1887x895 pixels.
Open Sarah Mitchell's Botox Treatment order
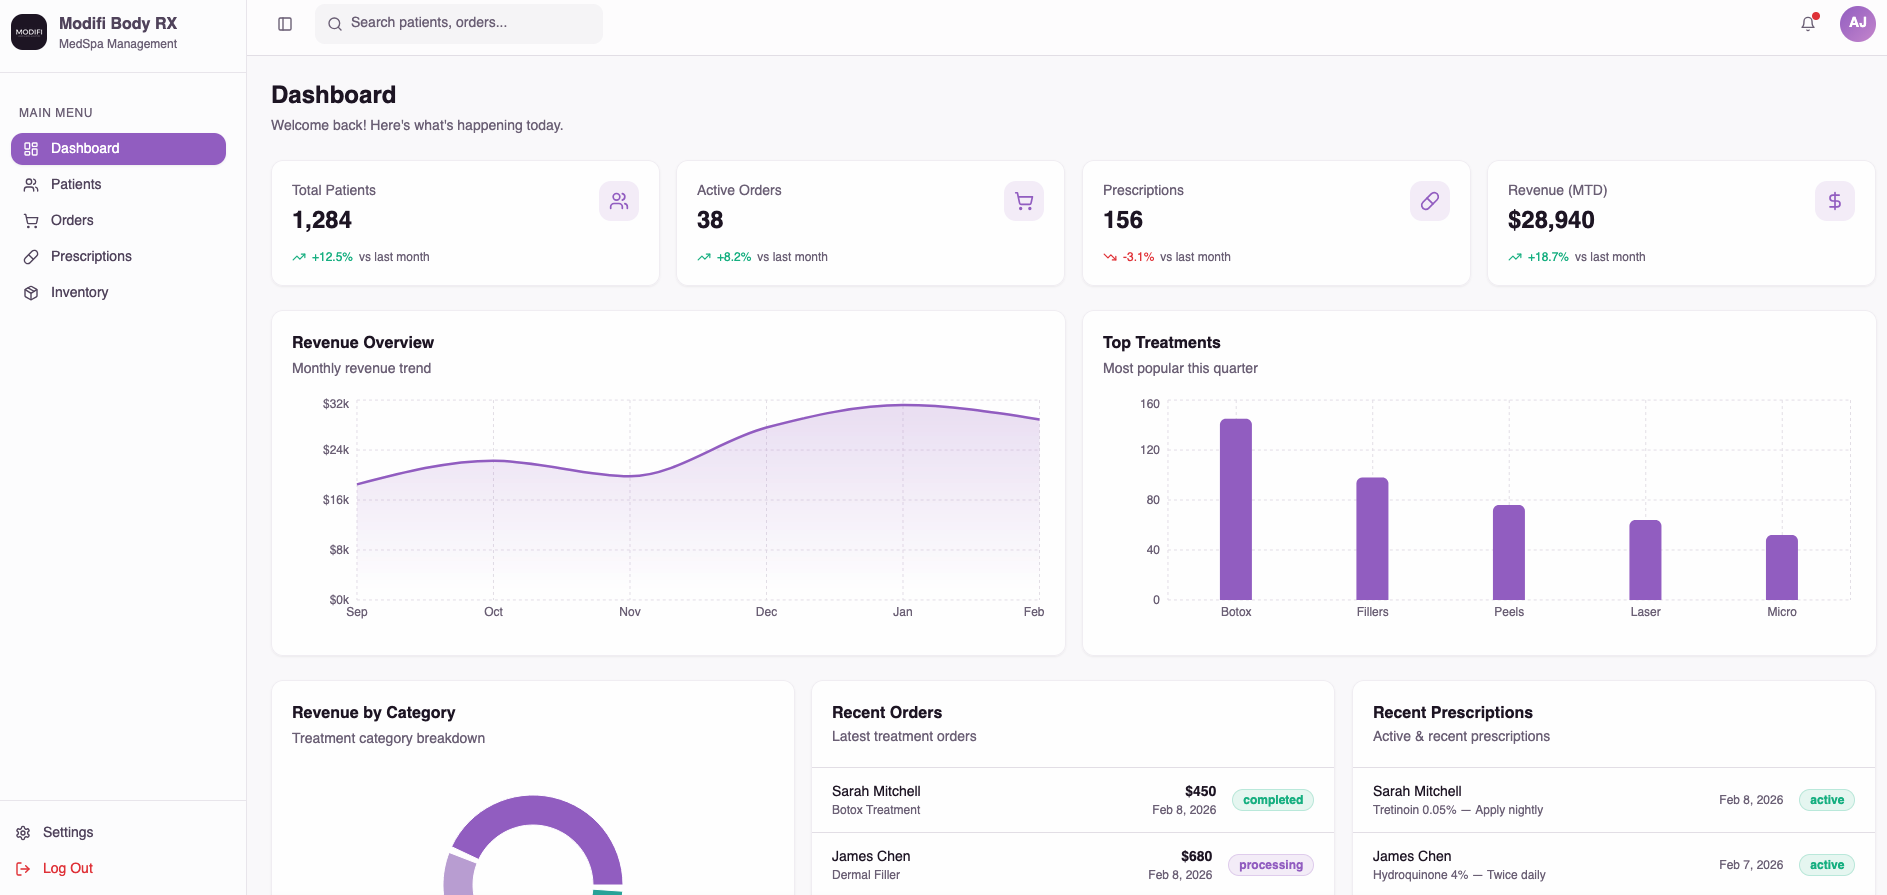click(876, 800)
